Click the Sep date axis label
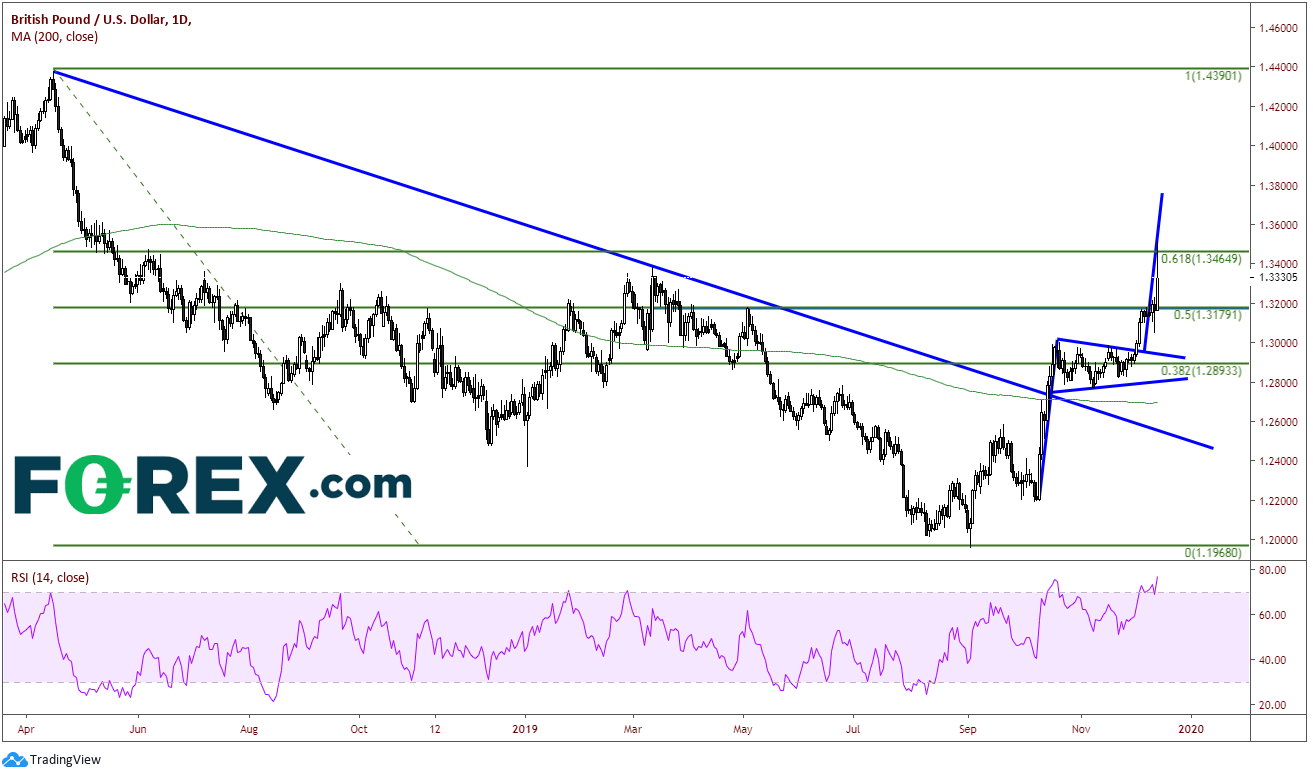Viewport: 1313px width, 778px height. (x=967, y=729)
